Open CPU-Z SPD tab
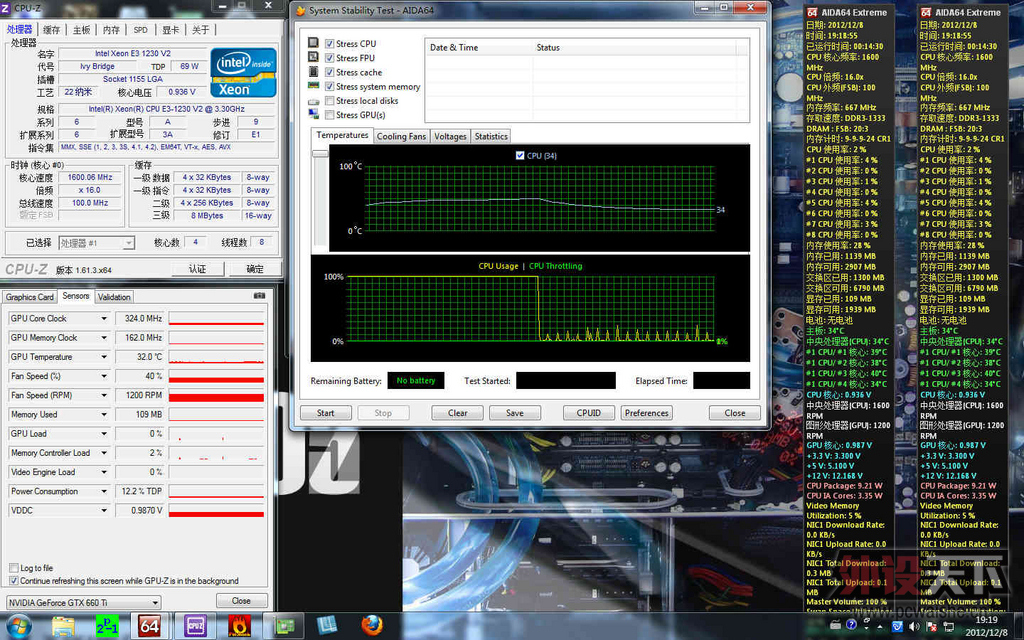 tap(140, 30)
